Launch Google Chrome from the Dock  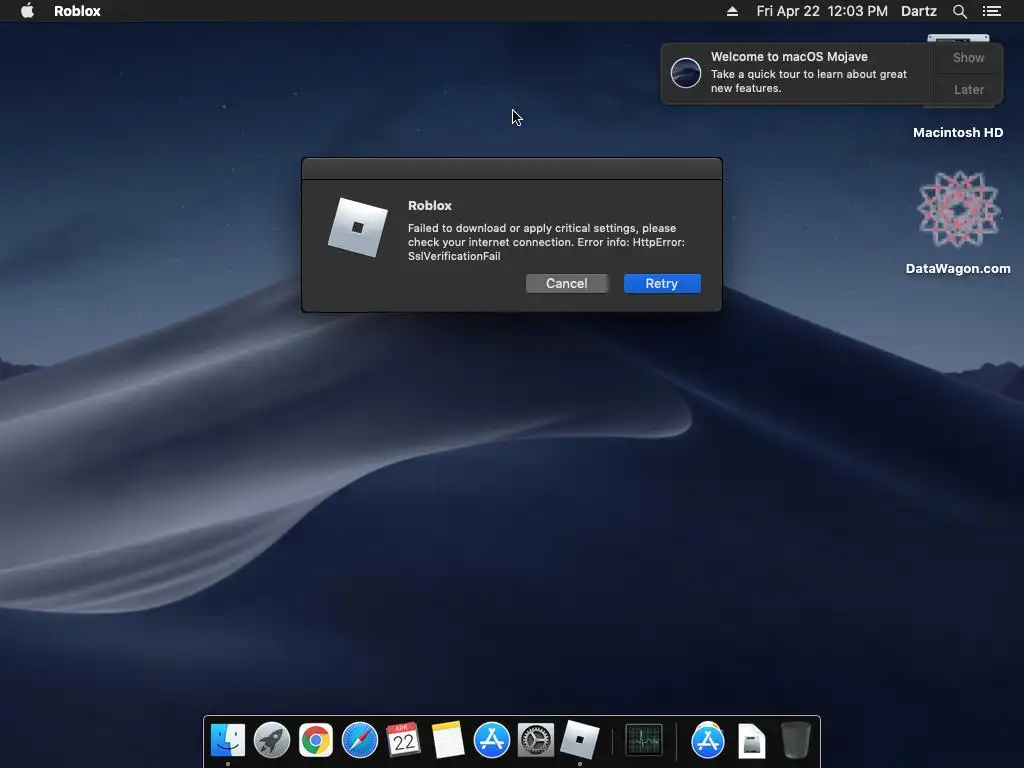315,741
